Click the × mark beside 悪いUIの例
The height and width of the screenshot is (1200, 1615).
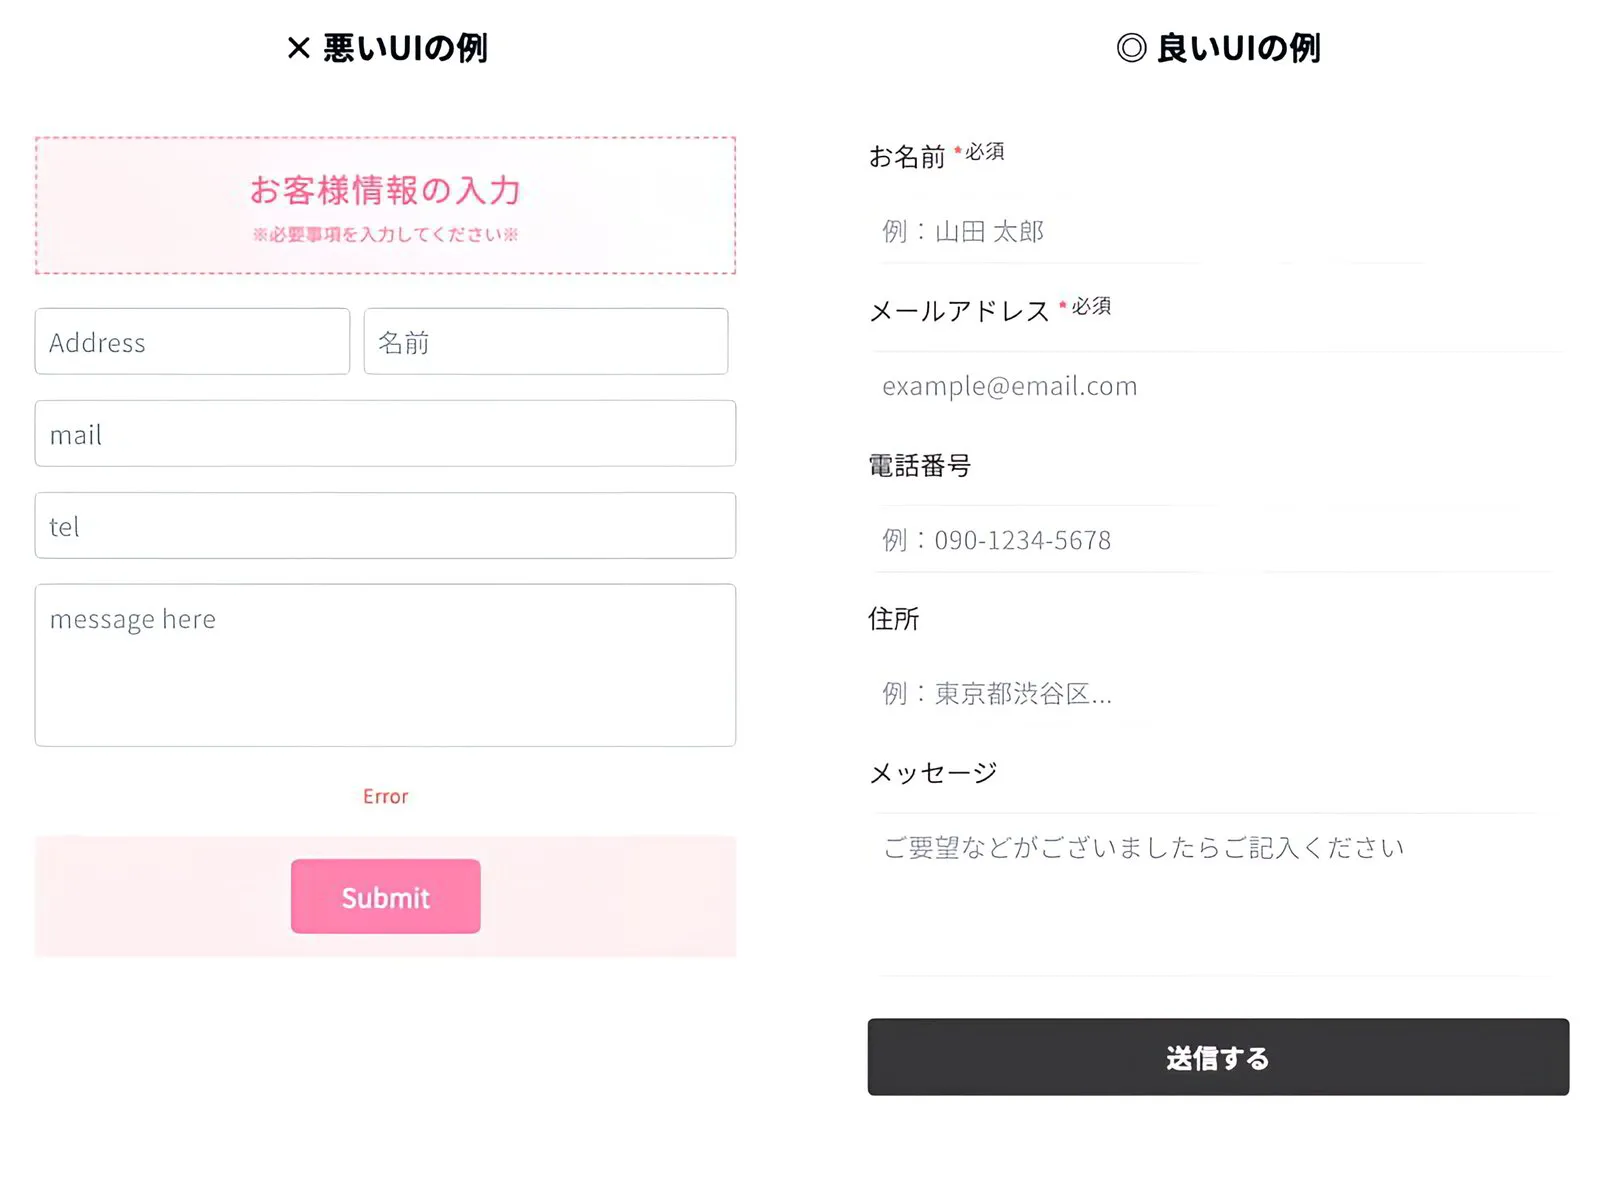[x=298, y=48]
